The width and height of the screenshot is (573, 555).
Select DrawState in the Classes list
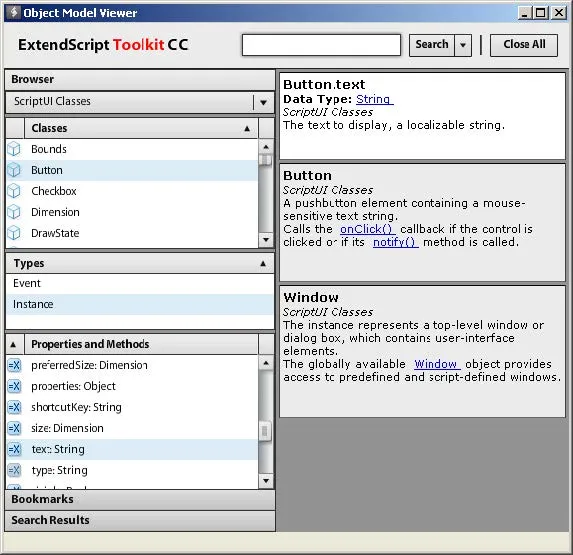132,233
